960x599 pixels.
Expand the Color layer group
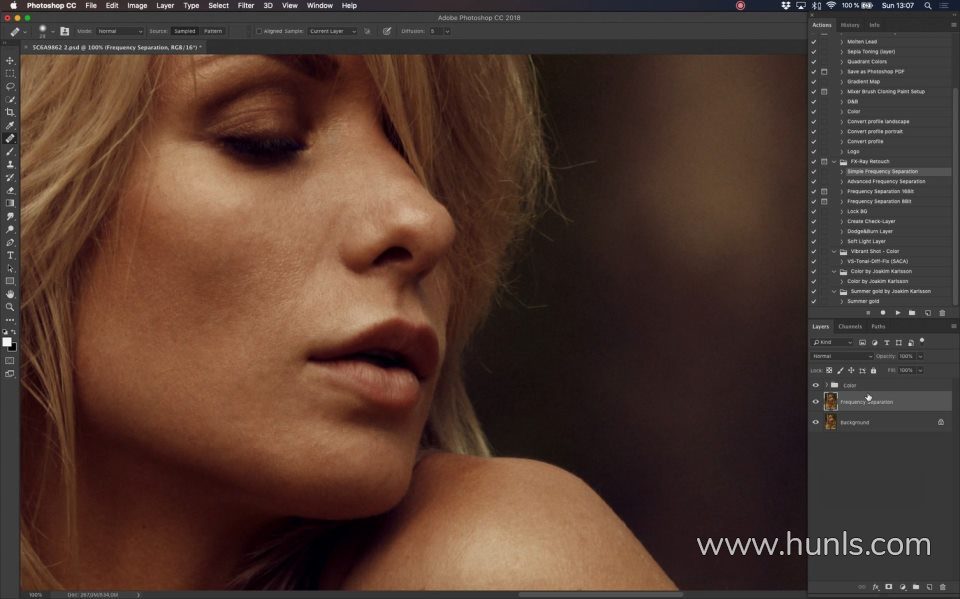pyautogui.click(x=827, y=385)
